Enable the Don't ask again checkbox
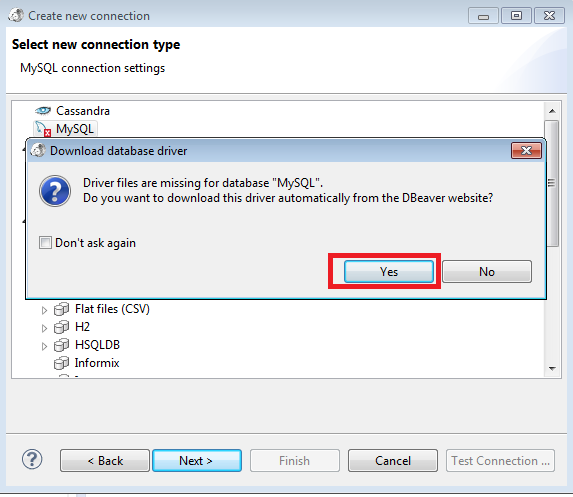The image size is (573, 497). click(x=45, y=243)
